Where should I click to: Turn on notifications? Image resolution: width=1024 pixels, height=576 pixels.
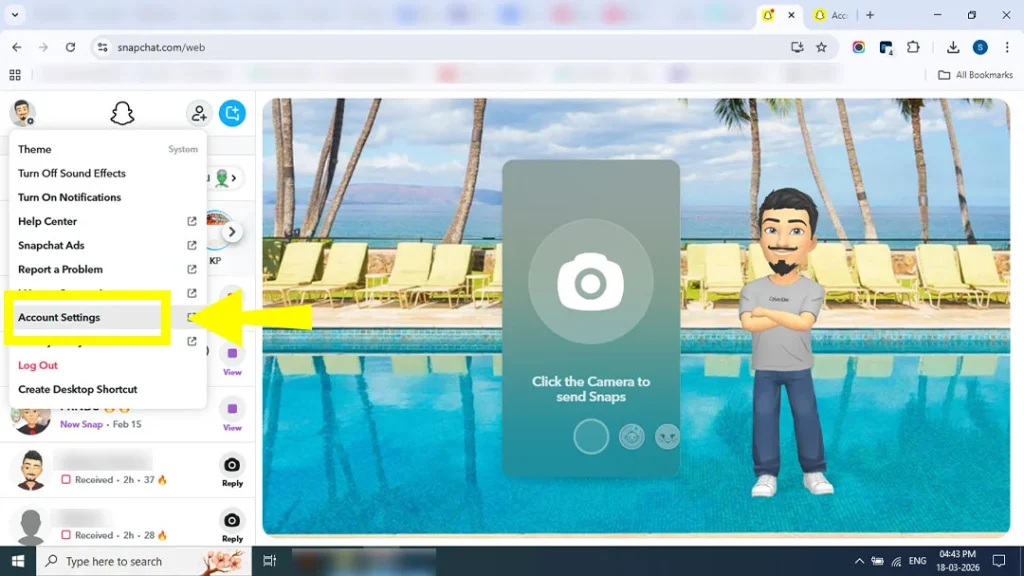pos(69,197)
